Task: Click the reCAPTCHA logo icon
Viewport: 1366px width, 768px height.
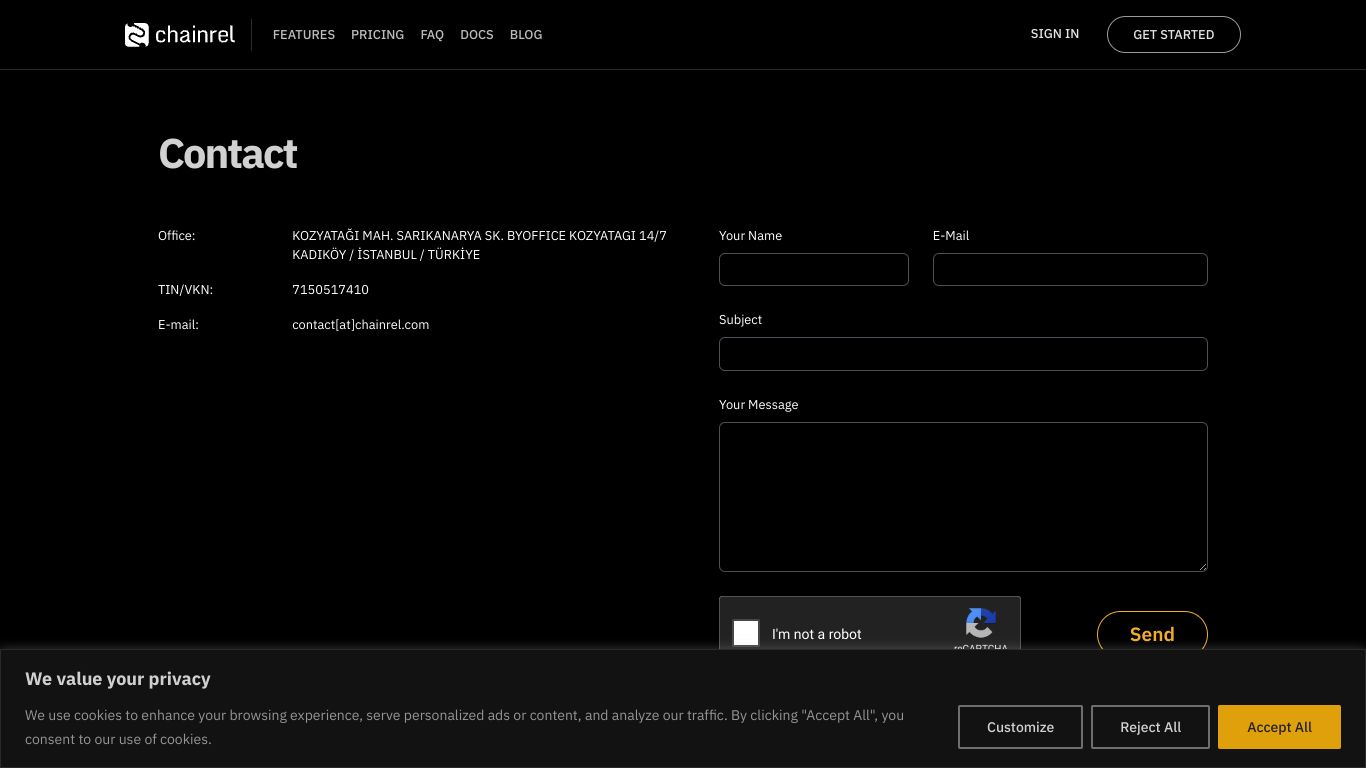Action: 981,623
